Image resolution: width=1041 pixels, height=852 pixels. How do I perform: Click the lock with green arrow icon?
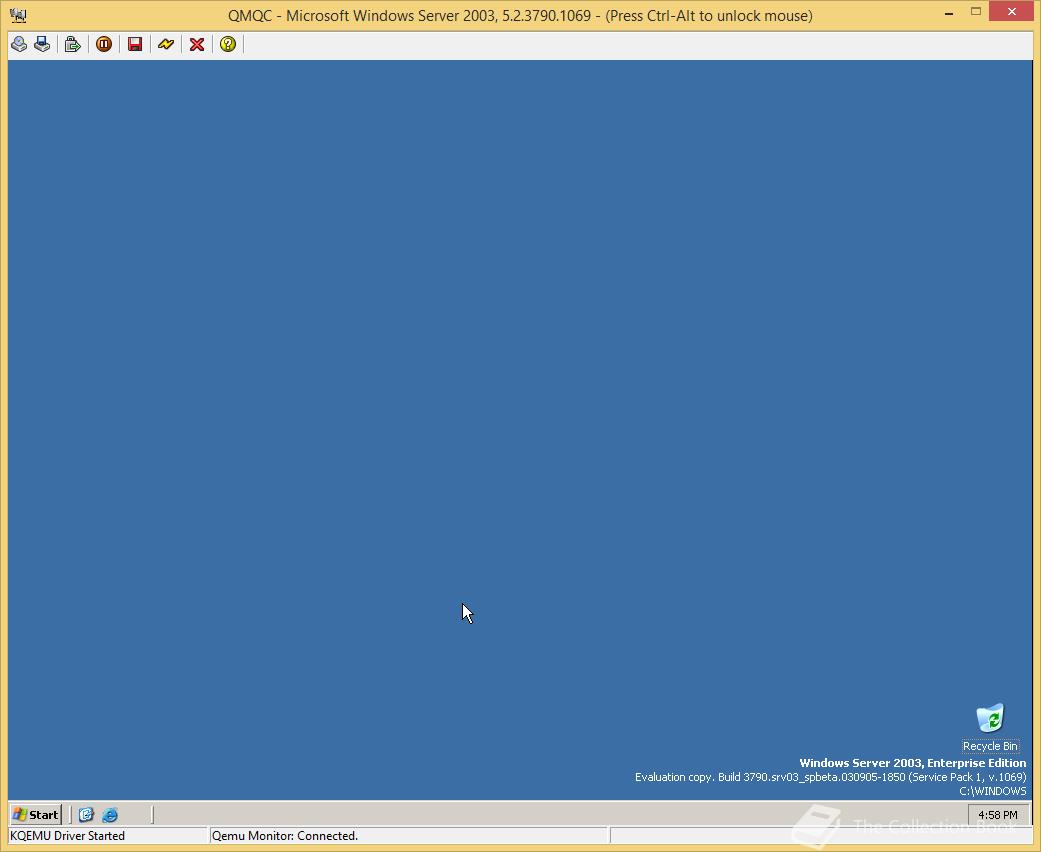click(x=72, y=44)
